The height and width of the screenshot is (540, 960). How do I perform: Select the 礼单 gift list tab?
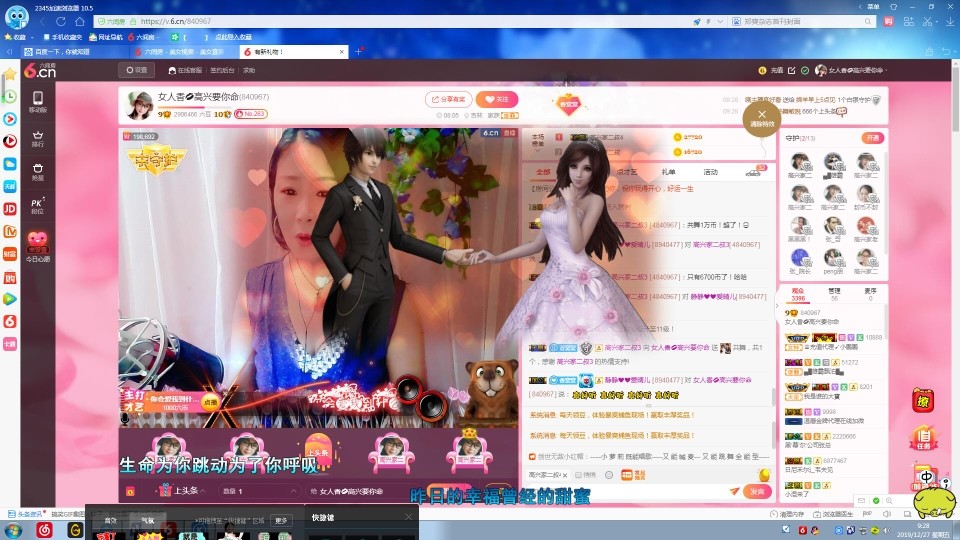[668, 172]
